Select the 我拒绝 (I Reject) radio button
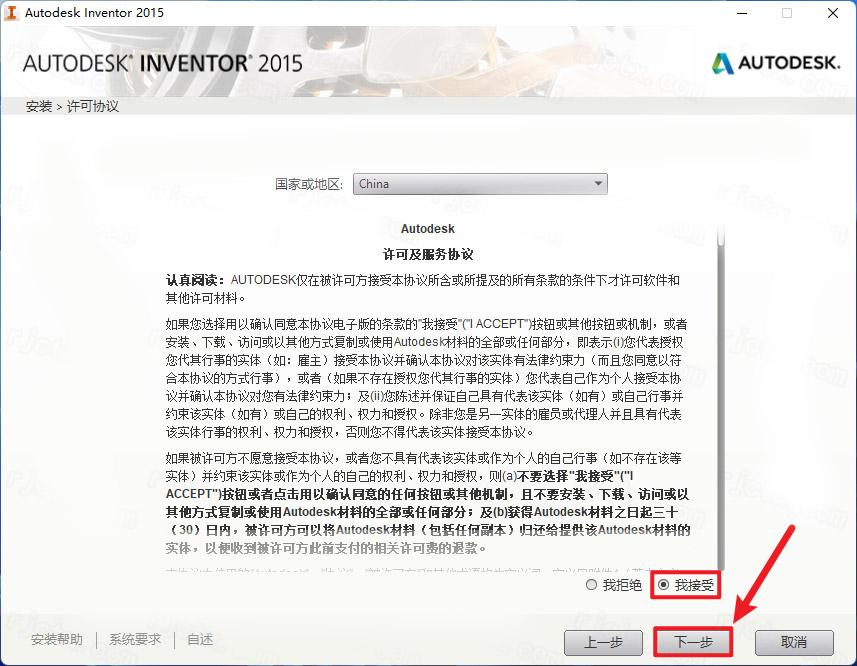 [x=591, y=585]
